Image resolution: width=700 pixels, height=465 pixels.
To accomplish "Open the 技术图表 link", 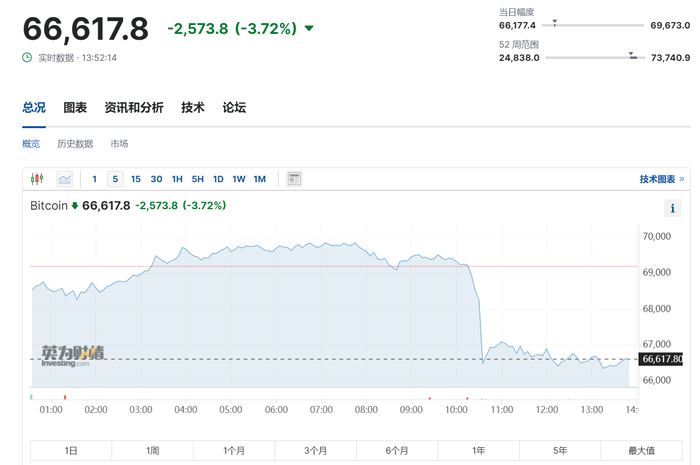I will [x=661, y=179].
